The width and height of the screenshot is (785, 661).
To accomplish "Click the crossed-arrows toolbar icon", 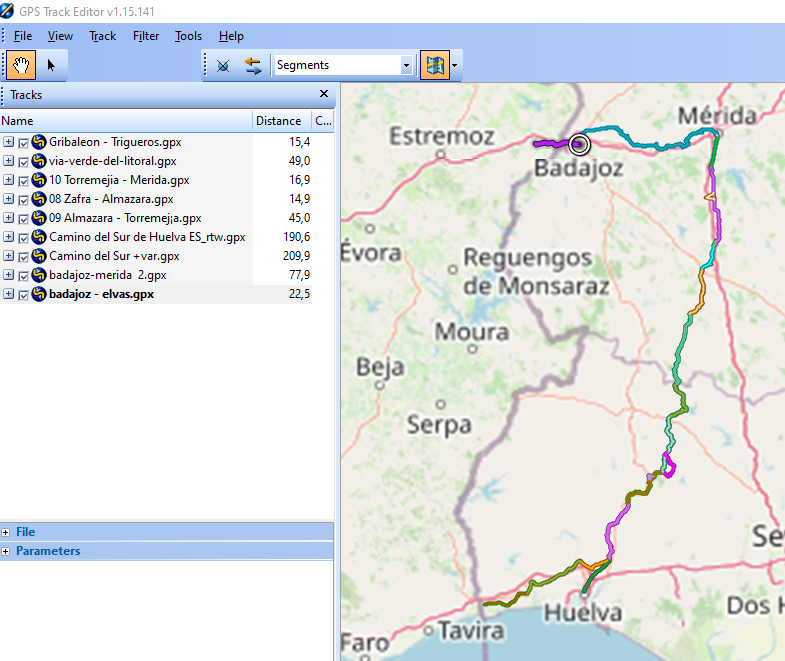I will (x=223, y=66).
